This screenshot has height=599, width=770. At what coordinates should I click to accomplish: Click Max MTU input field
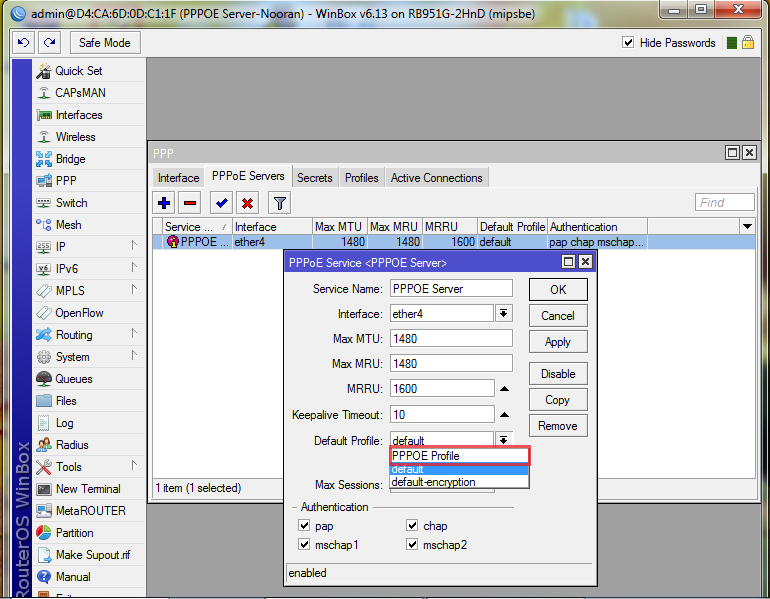(451, 339)
